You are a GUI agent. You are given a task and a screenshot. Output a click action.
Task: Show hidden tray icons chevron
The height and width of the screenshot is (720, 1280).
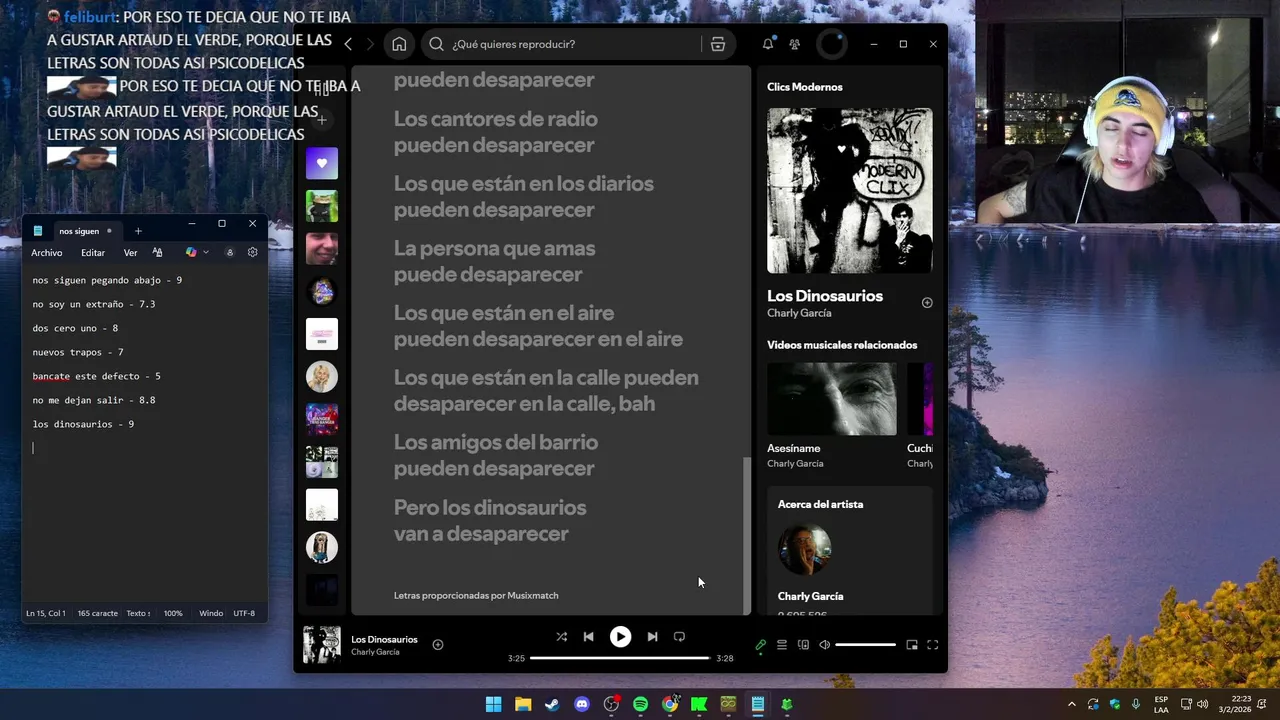[1071, 704]
